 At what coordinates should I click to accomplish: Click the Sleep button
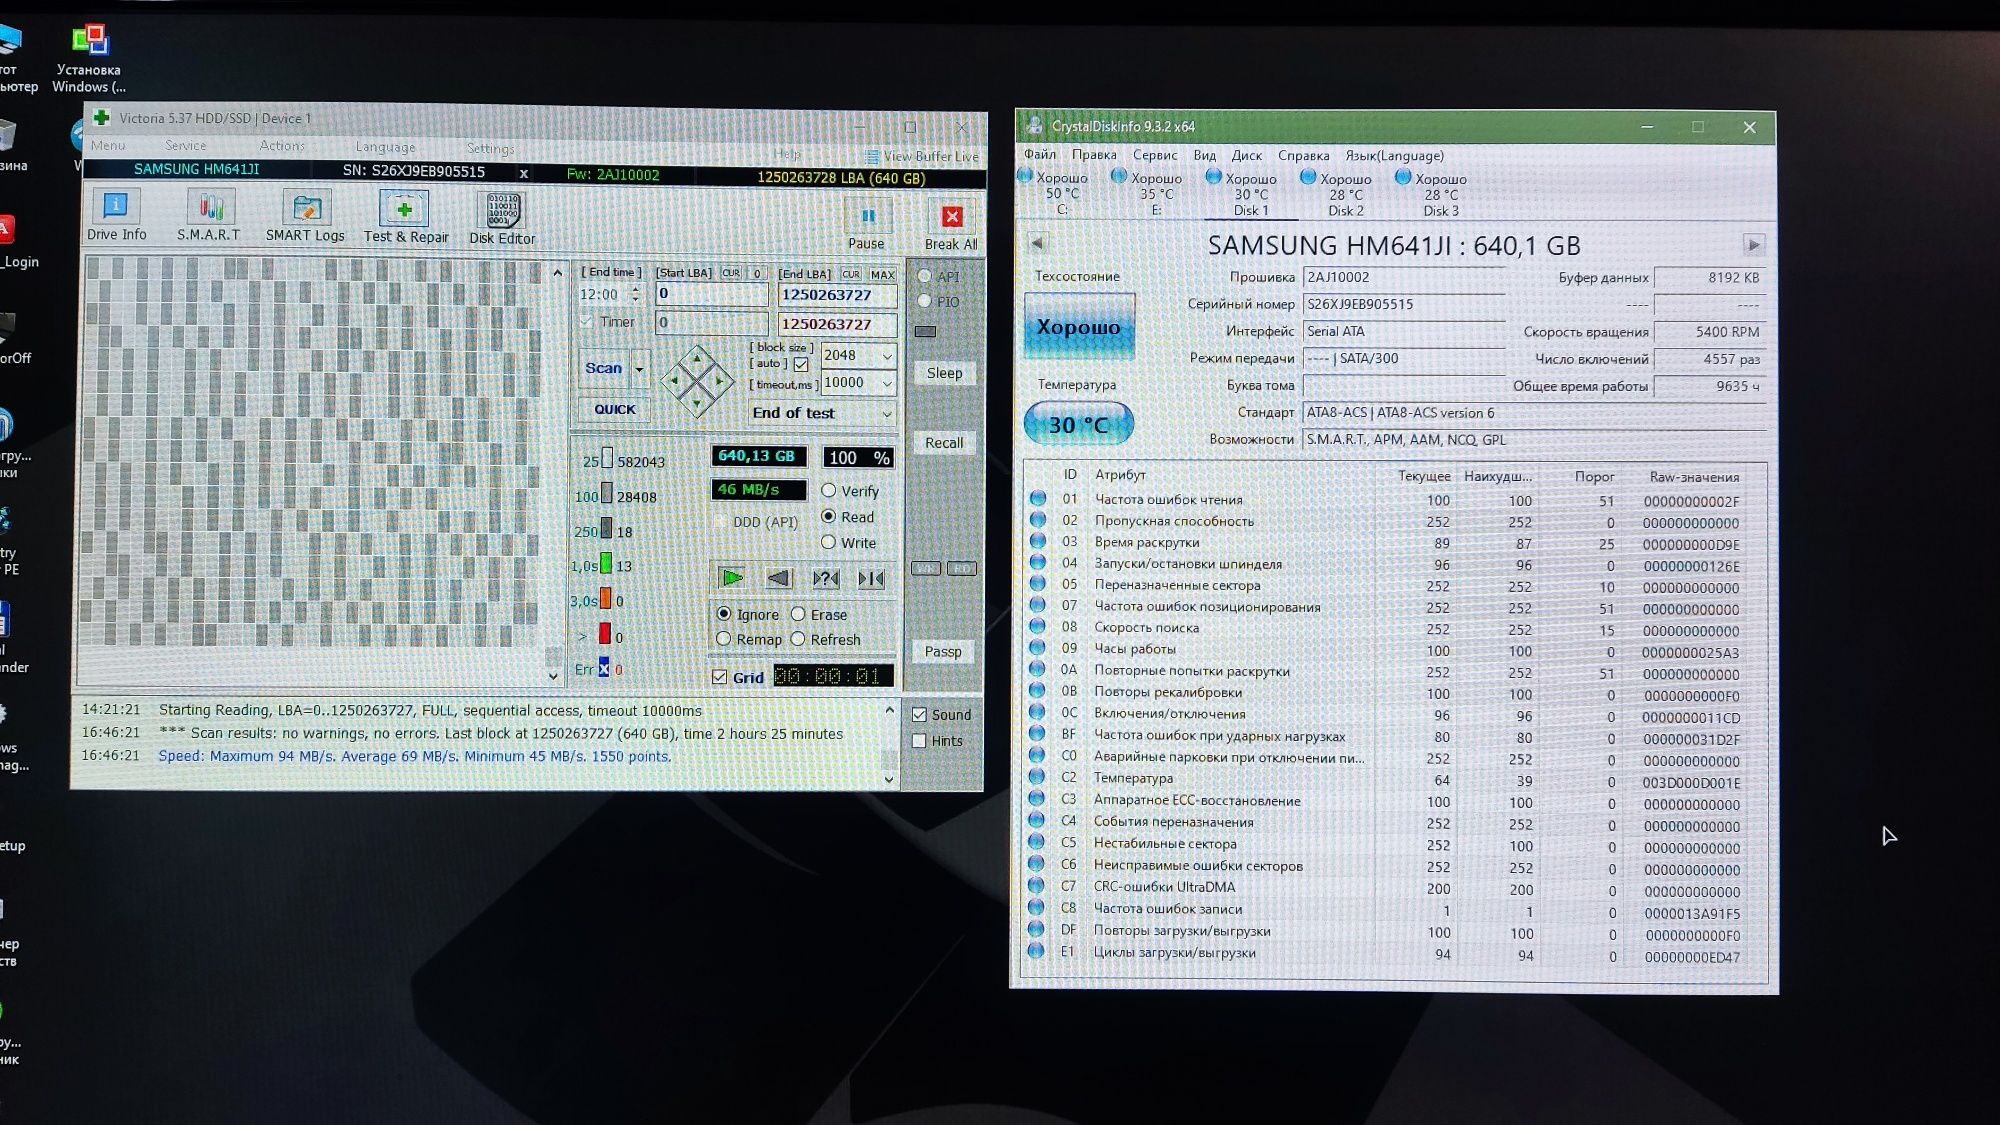944,373
